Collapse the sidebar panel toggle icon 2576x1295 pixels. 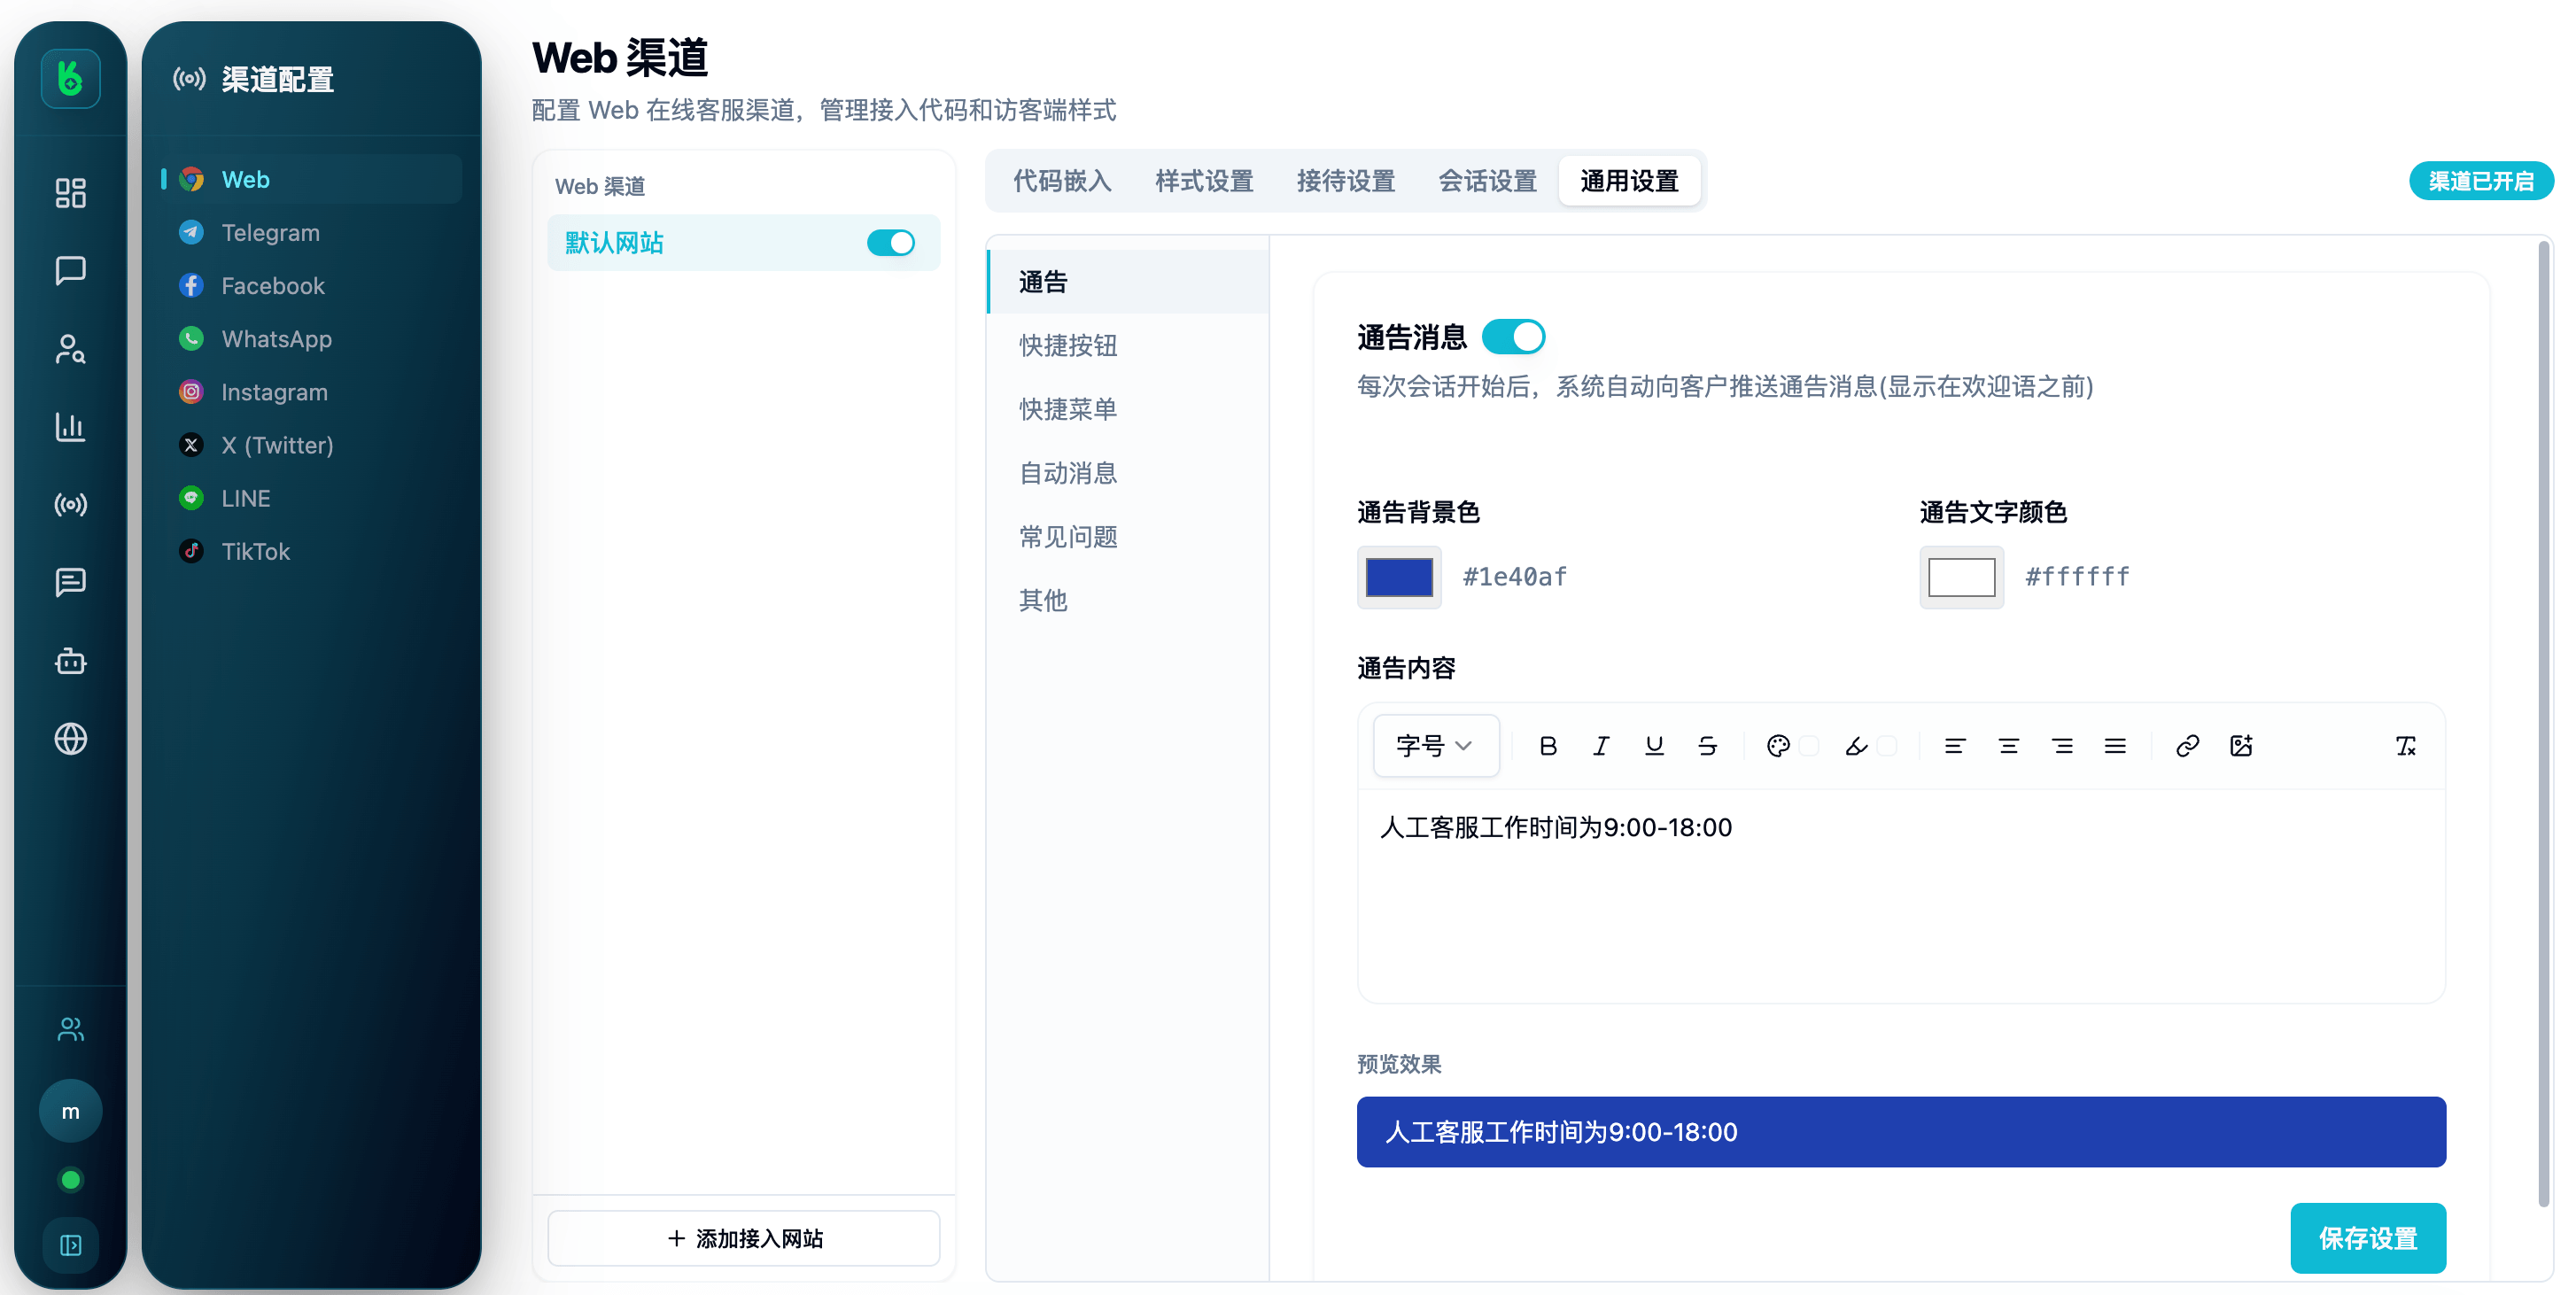70,1245
